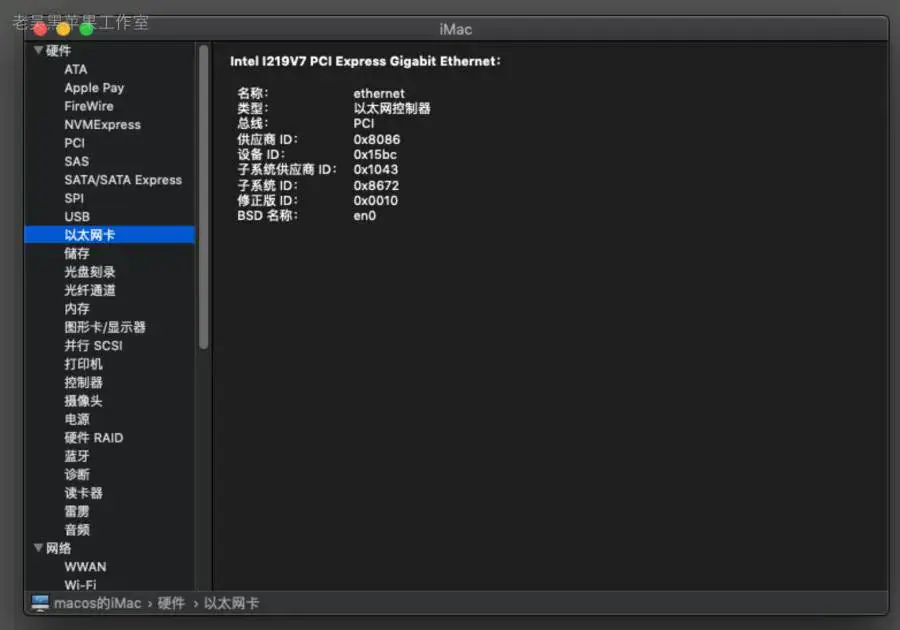
Task: Click subsystem vendor ID 0x1043
Action: coord(375,169)
